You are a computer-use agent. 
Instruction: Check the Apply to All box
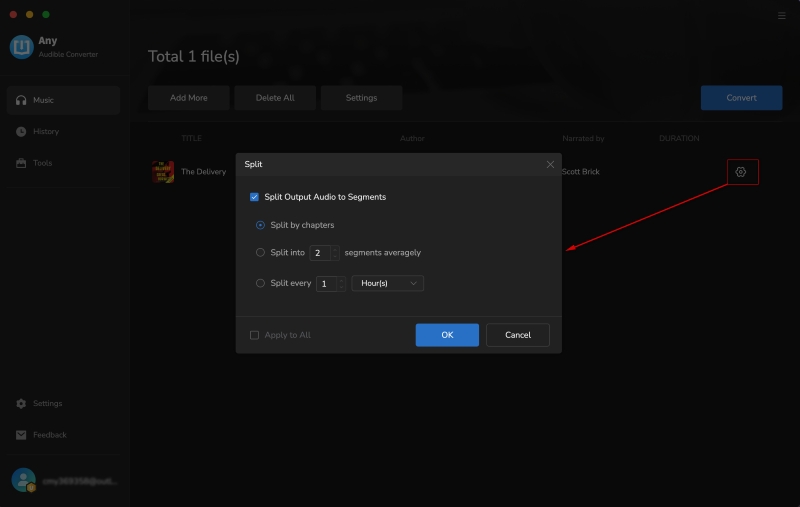(254, 335)
